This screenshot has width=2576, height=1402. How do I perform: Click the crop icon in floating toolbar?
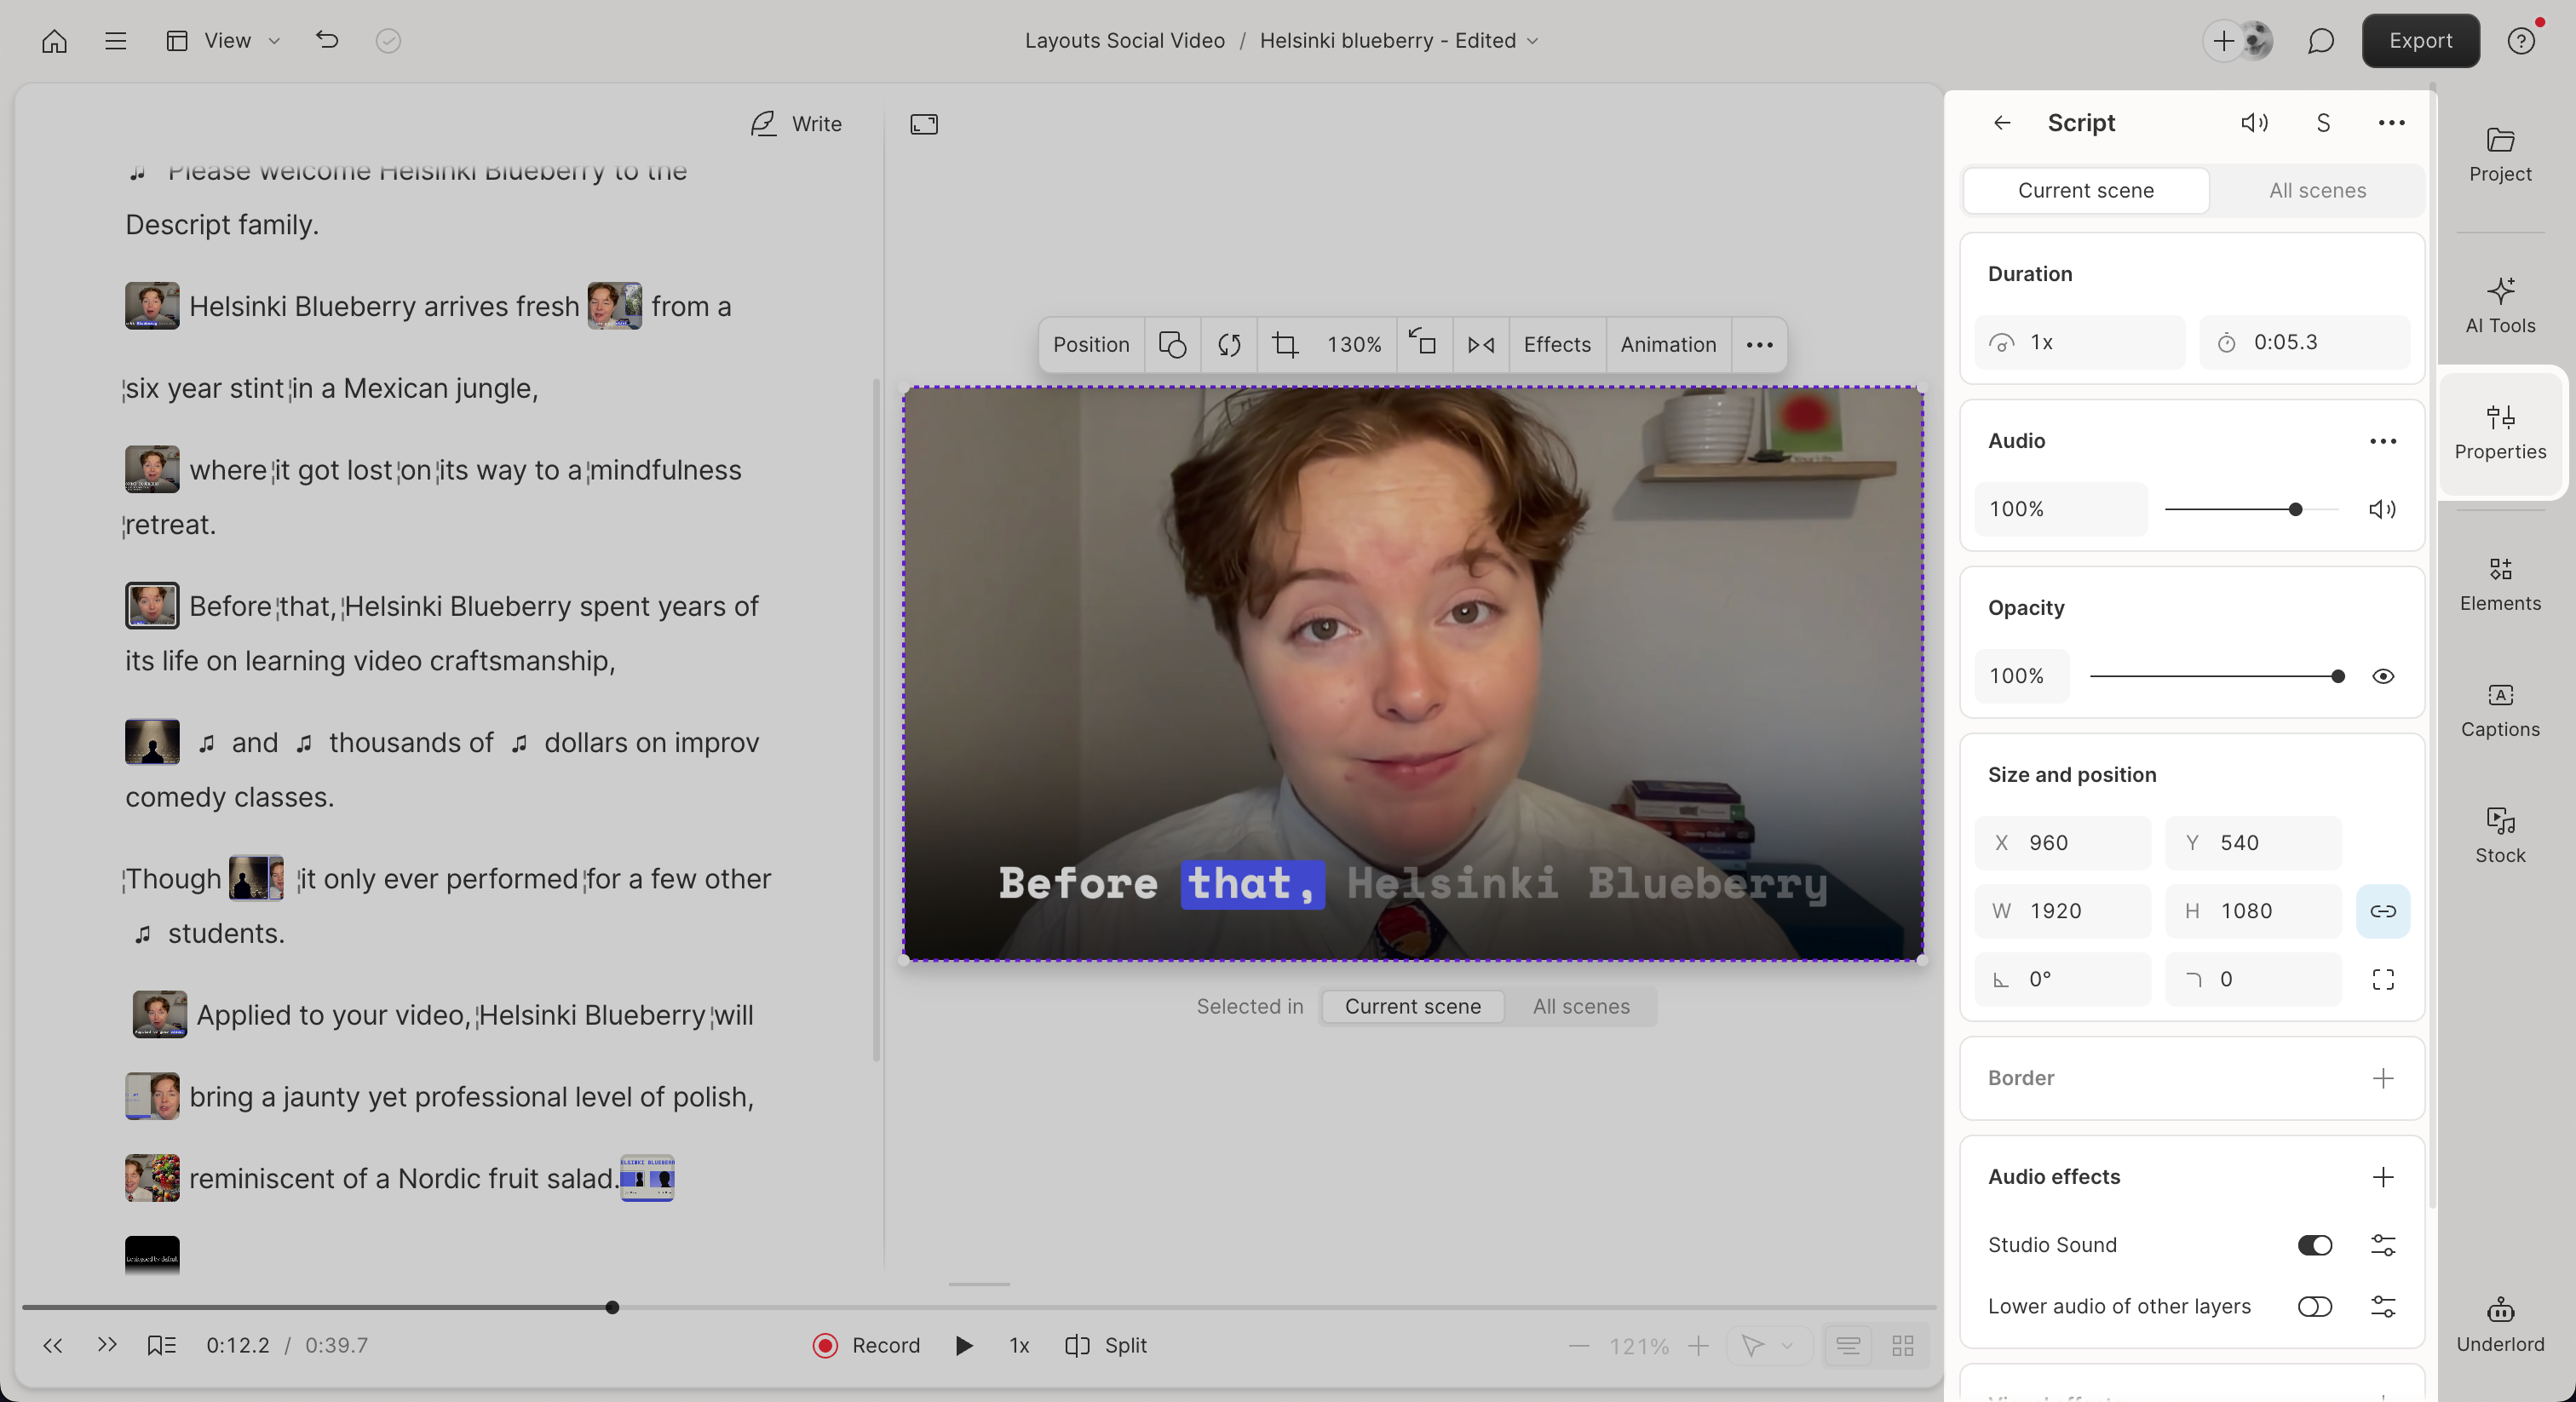tap(1285, 345)
